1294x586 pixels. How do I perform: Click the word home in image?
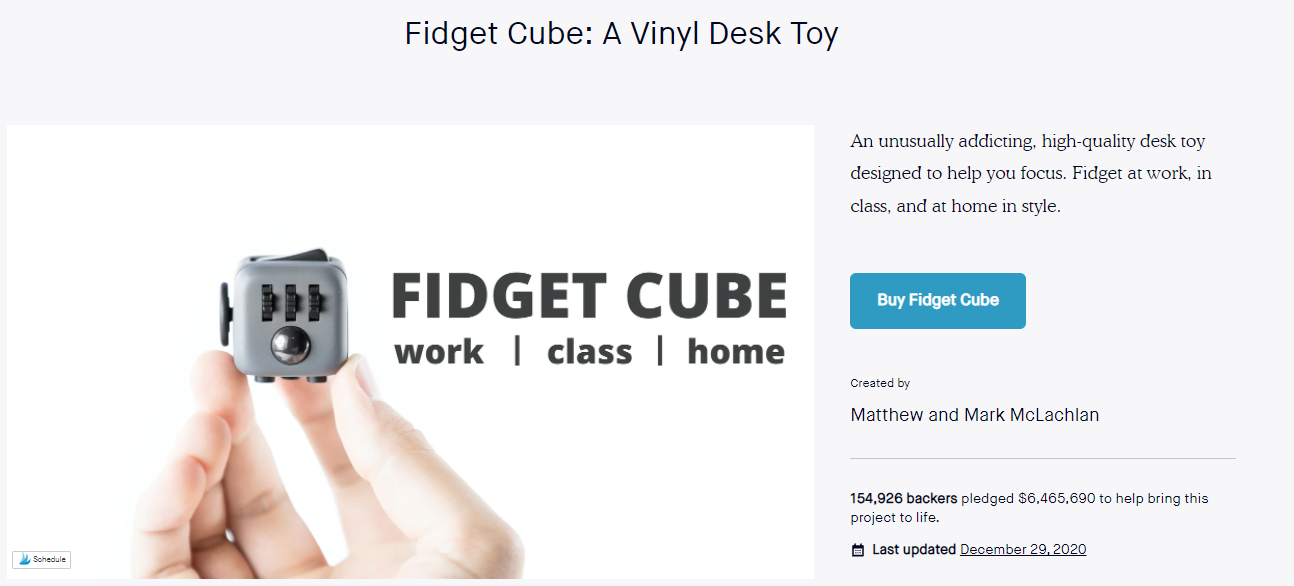pyautogui.click(x=736, y=352)
